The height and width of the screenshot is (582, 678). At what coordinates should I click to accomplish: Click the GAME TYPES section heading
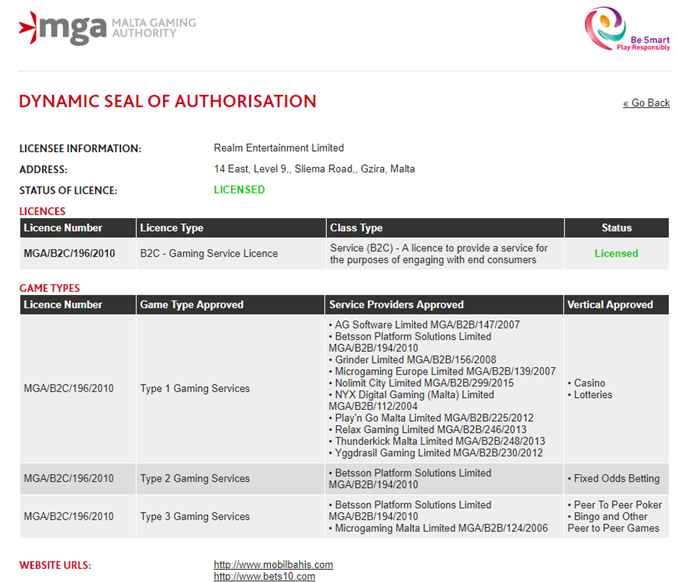click(49, 288)
